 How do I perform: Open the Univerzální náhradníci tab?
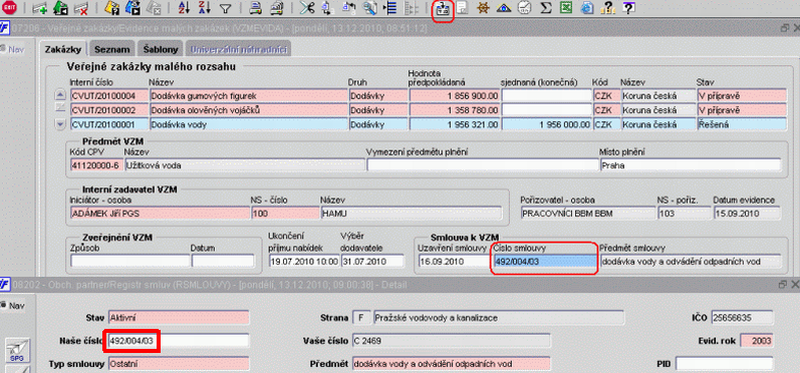[239, 49]
